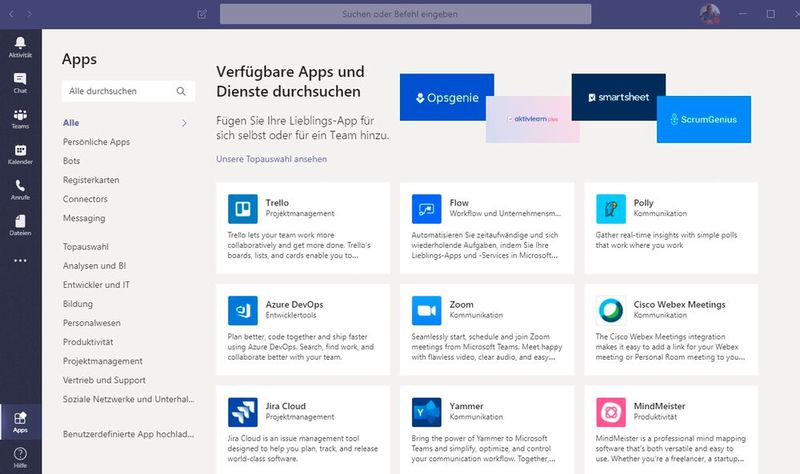Open Unsere Topauswahl ansehen link
Screen dimensions: 800x474
(271, 159)
